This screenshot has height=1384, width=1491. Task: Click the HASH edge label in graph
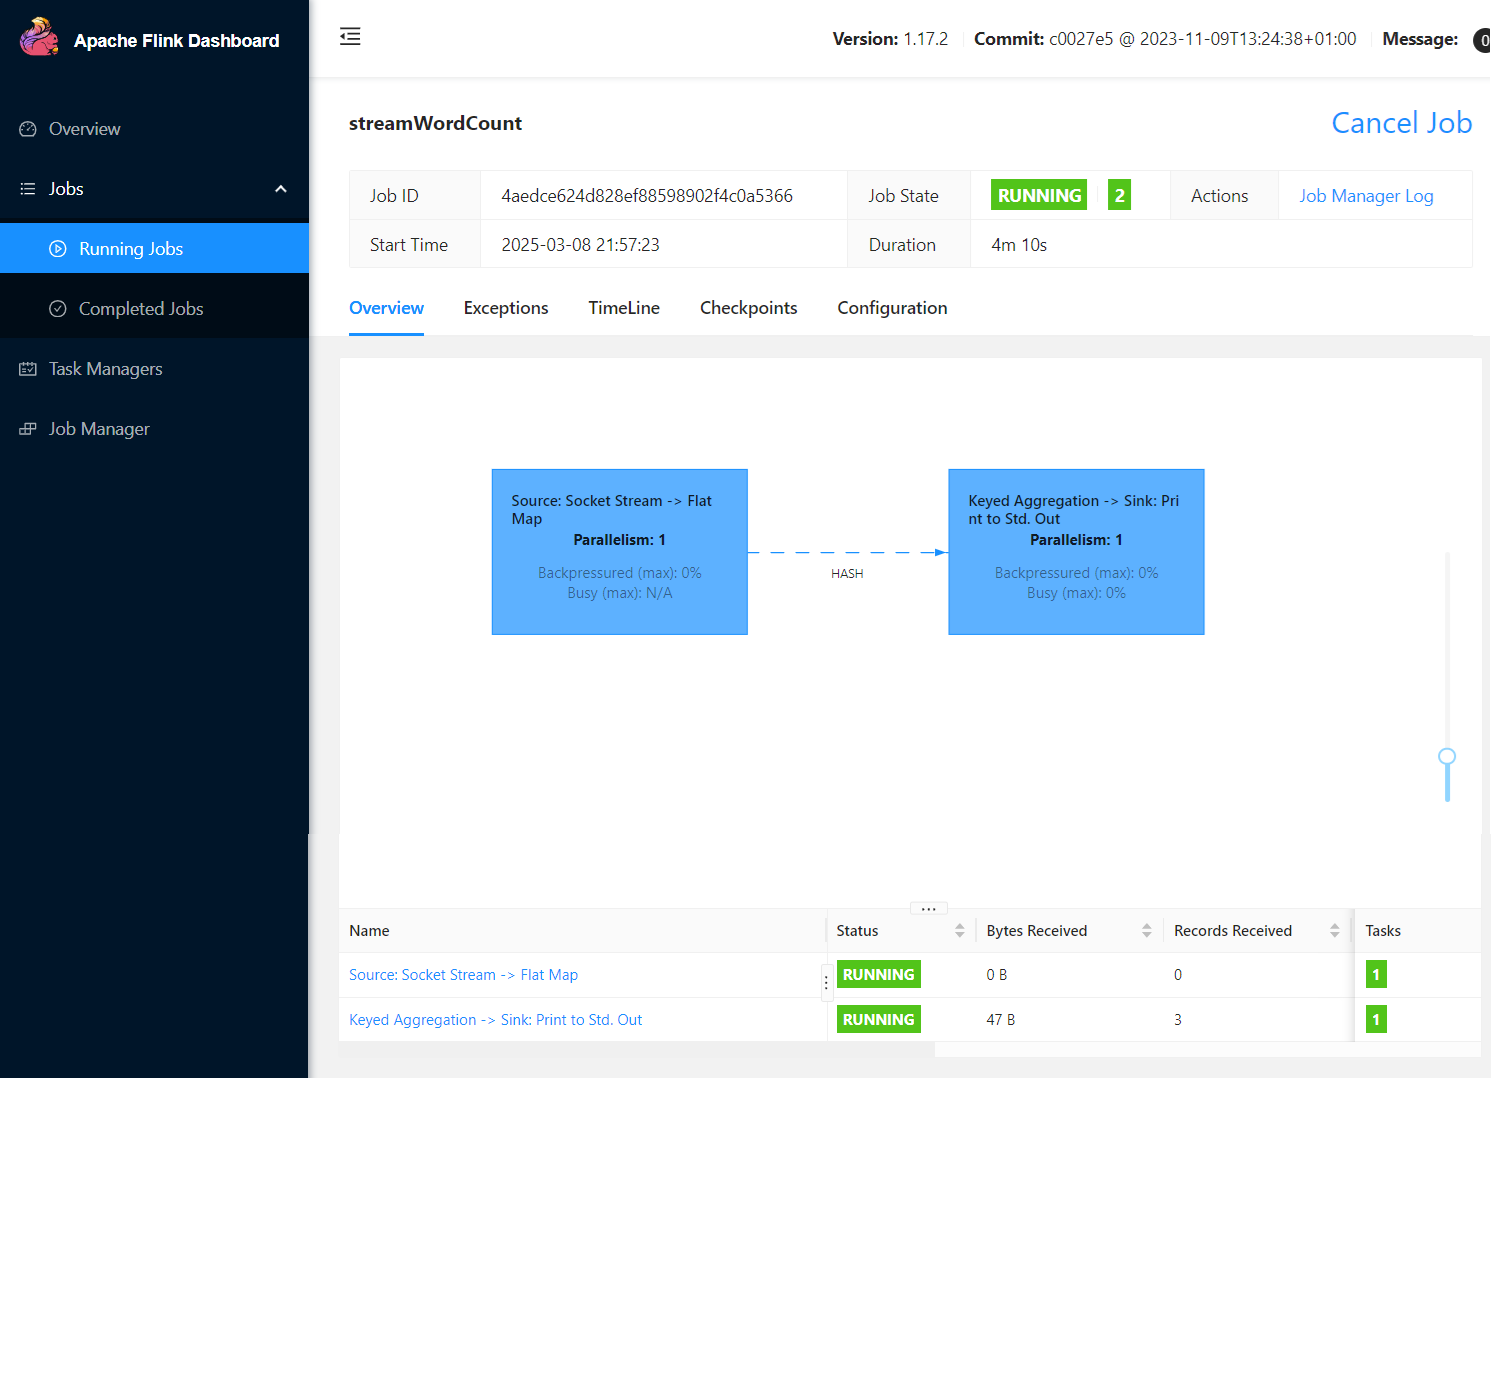[847, 574]
